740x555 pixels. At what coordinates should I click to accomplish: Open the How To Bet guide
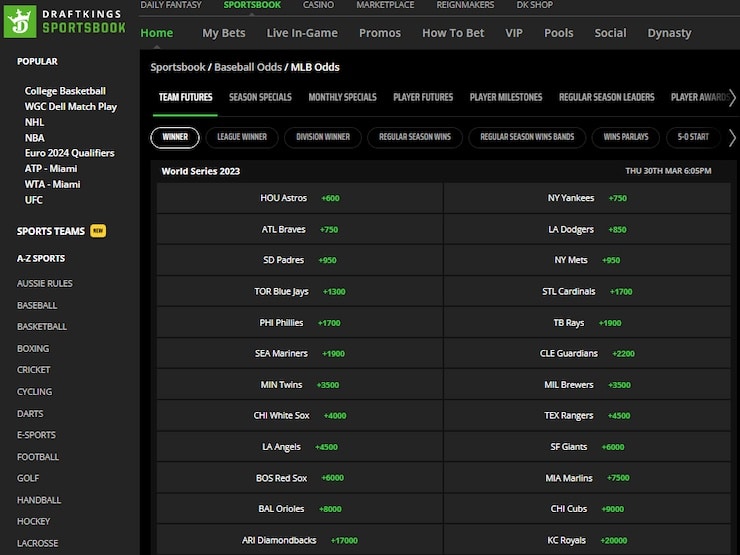click(453, 33)
